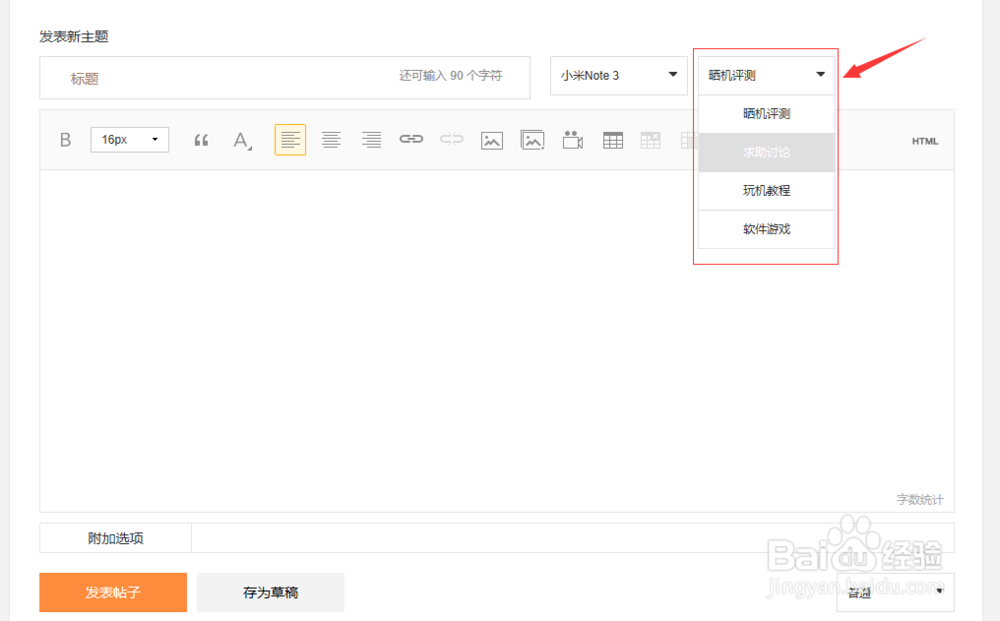Insert a video
The width and height of the screenshot is (1000, 621).
573,140
